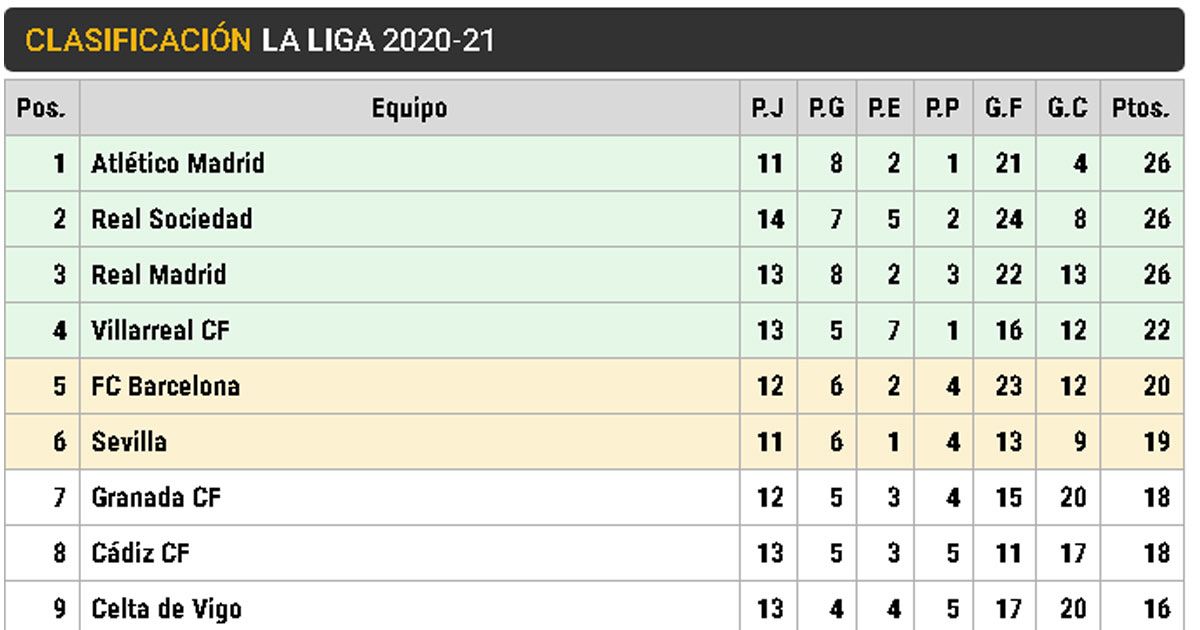Select the P.E column header
Viewport: 1200px width, 630px height.
[x=884, y=108]
